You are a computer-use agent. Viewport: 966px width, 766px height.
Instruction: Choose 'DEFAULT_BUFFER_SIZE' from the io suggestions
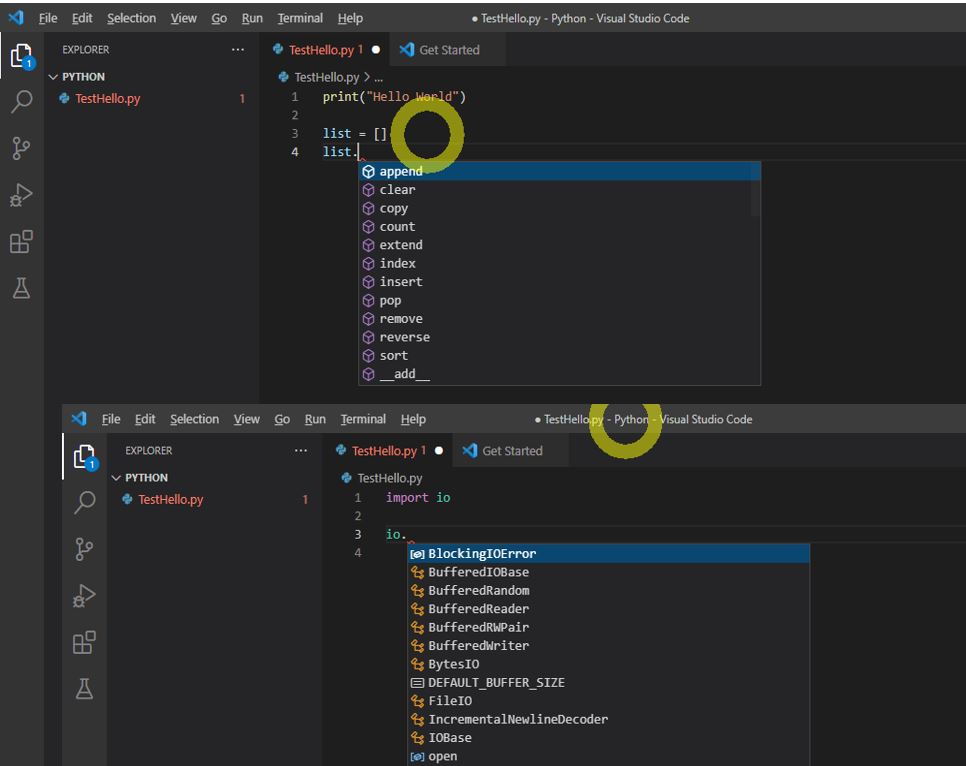click(x=609, y=683)
